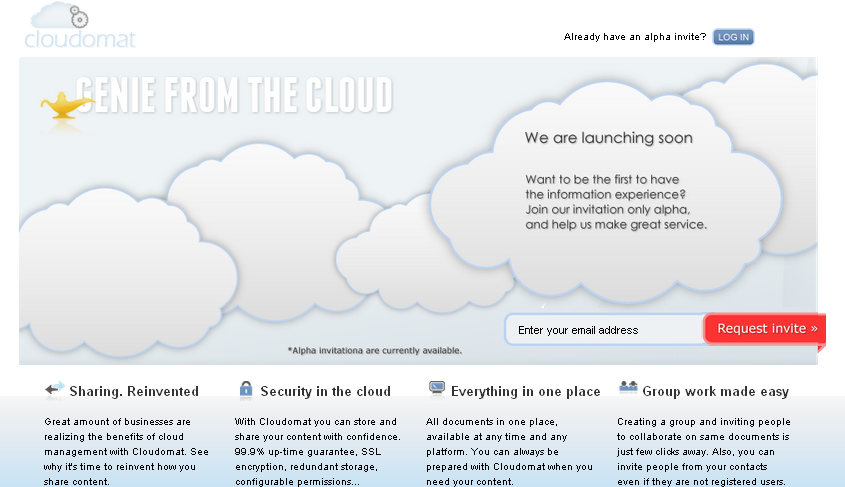
Task: Click the 'We are launching soon' heading
Action: (x=609, y=138)
